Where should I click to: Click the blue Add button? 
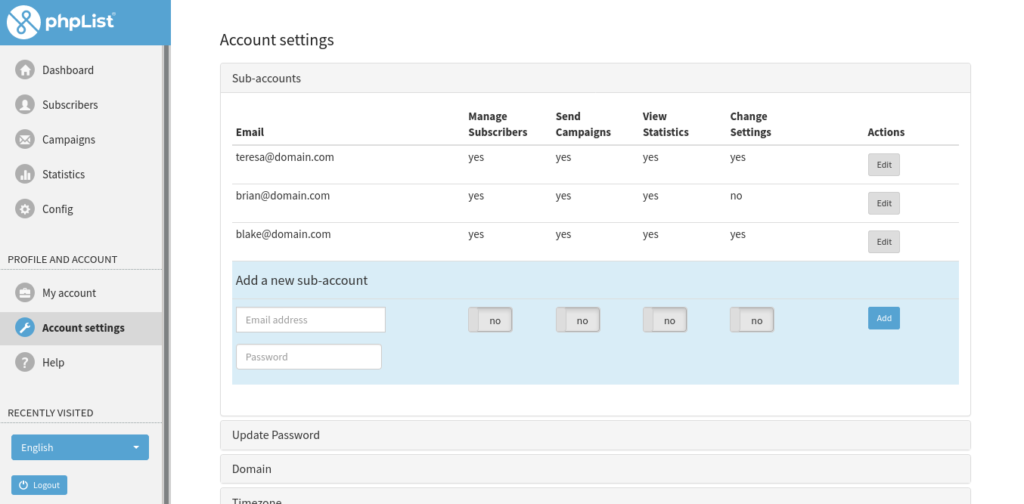click(884, 318)
